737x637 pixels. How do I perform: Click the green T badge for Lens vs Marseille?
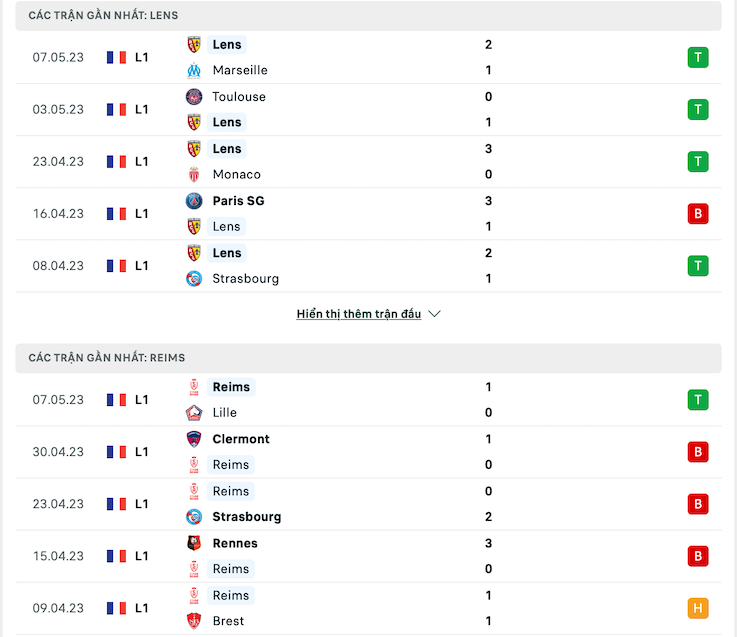(698, 57)
